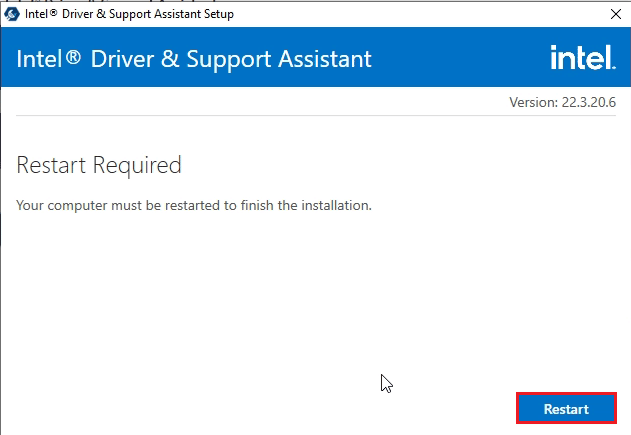
Task: Close the Intel Driver & Support Assistant Setup window
Action: coord(615,14)
